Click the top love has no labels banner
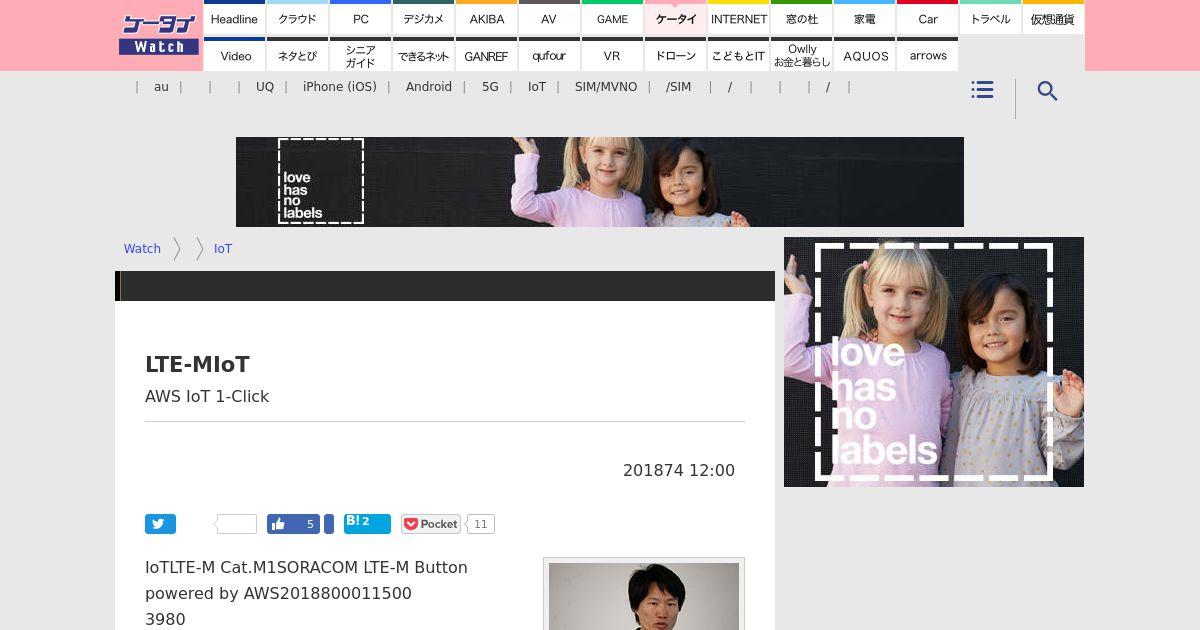The height and width of the screenshot is (630, 1200). click(600, 182)
